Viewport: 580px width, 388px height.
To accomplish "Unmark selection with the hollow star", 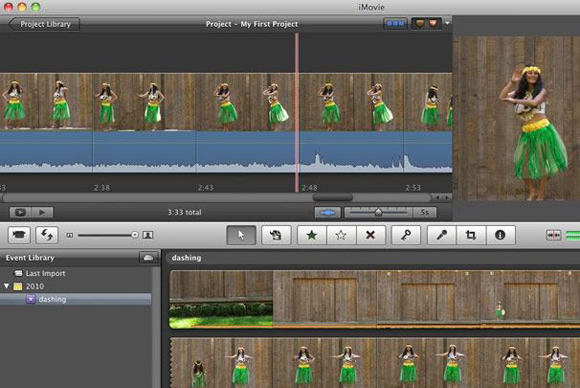I will click(341, 235).
